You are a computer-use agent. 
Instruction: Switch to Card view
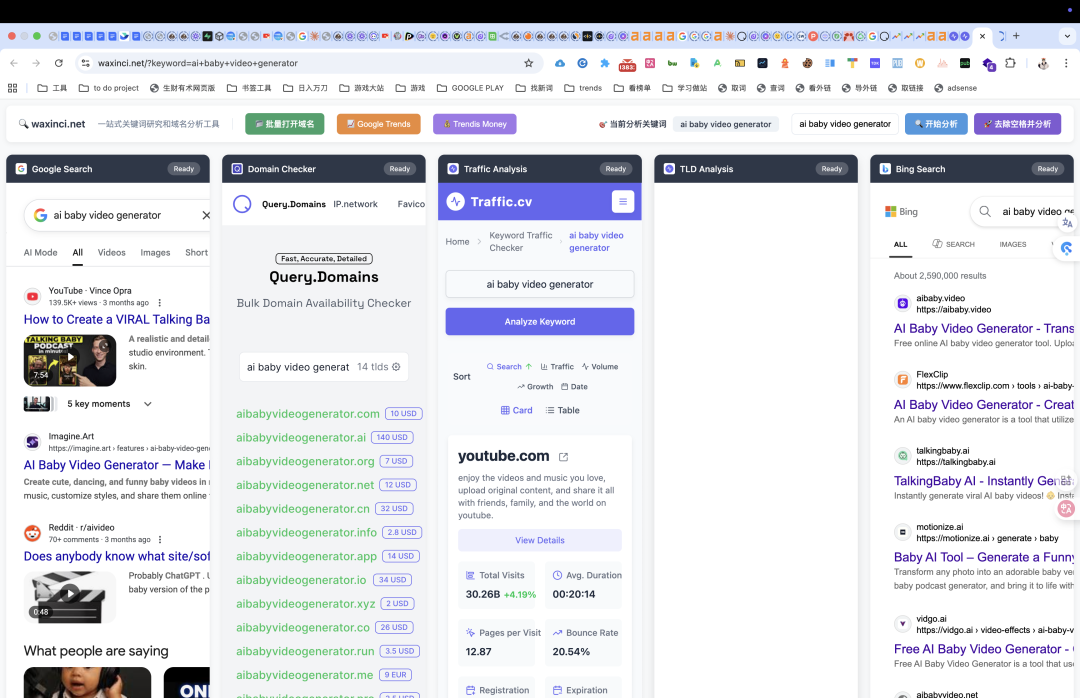(x=516, y=410)
